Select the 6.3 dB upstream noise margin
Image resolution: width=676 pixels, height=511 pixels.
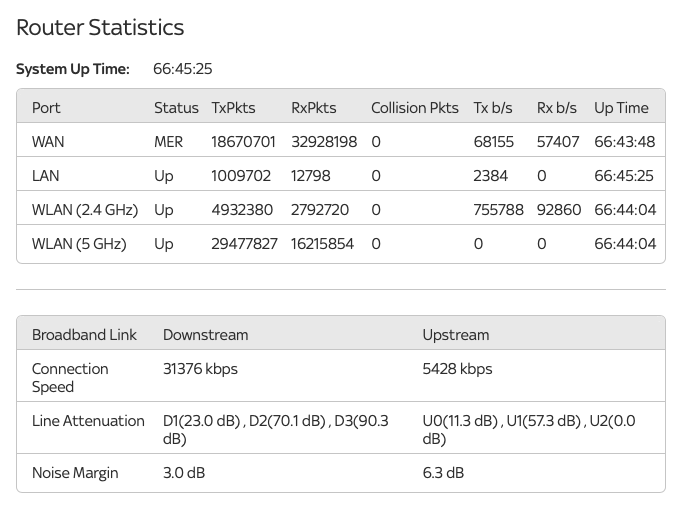[x=443, y=473]
